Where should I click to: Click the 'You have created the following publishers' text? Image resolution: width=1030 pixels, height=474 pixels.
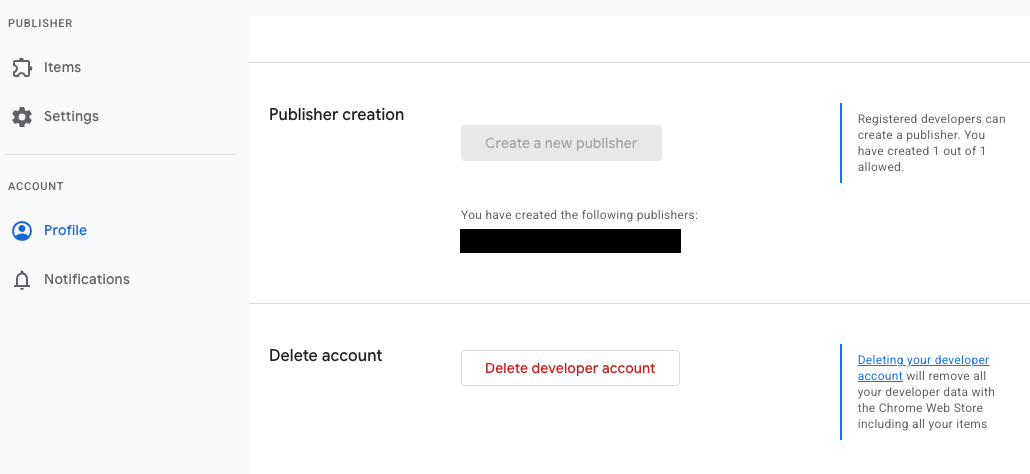click(x=579, y=215)
